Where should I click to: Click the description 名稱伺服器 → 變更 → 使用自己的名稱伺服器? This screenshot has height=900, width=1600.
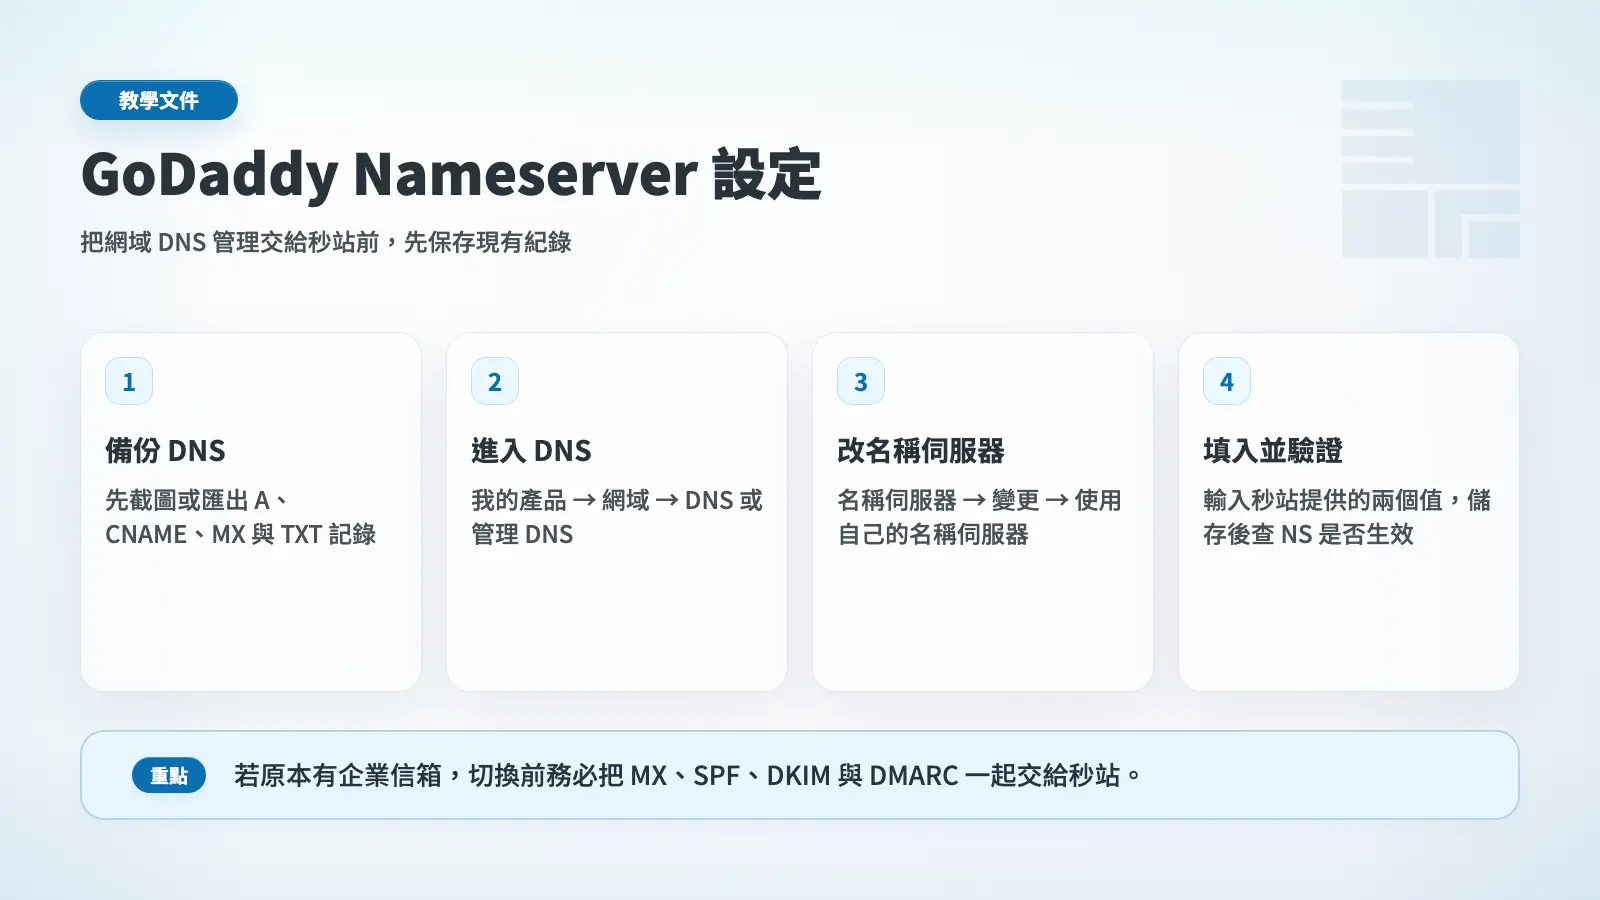[980, 517]
